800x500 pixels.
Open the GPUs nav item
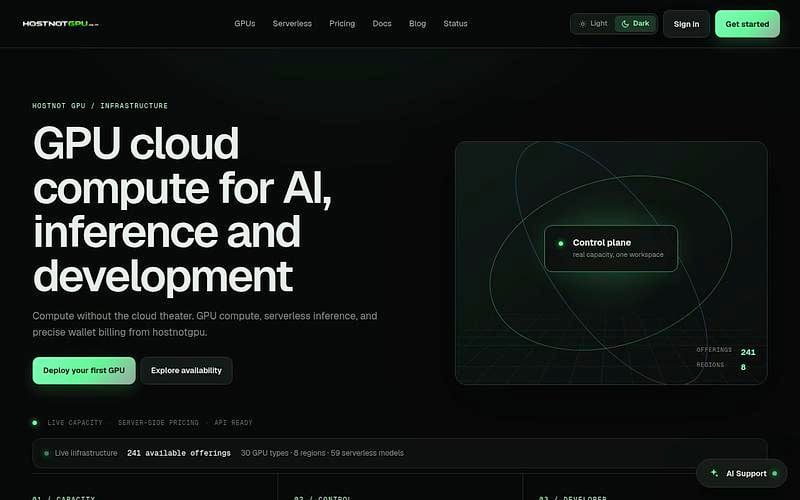coord(244,23)
